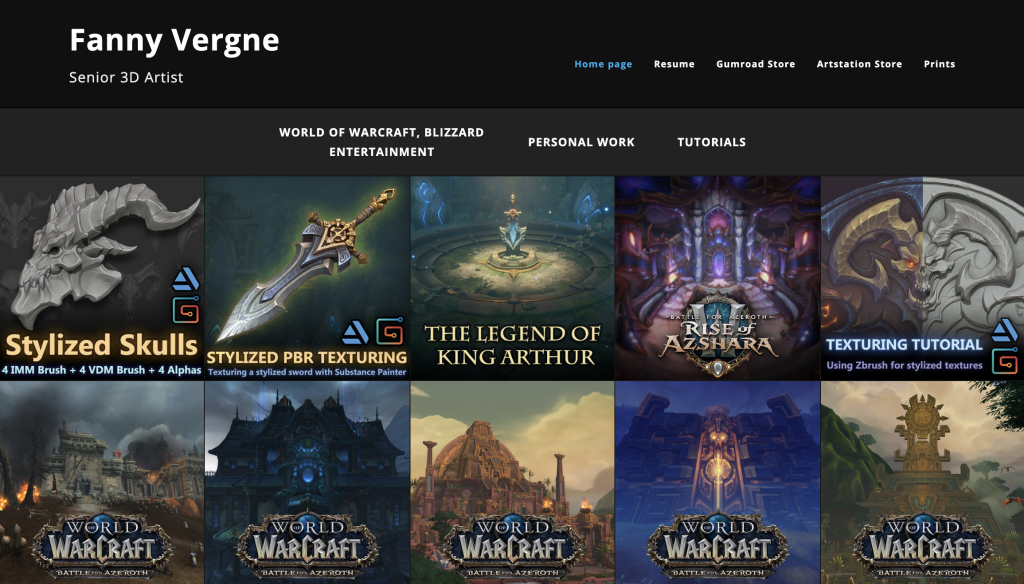
Task: Open the dark manor Warcraft thumbnail
Action: [x=307, y=483]
